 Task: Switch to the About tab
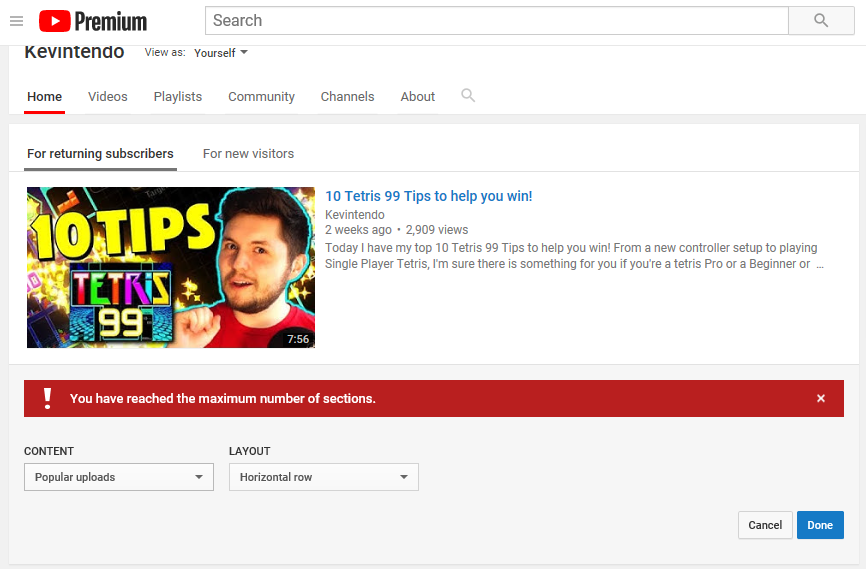click(x=418, y=97)
